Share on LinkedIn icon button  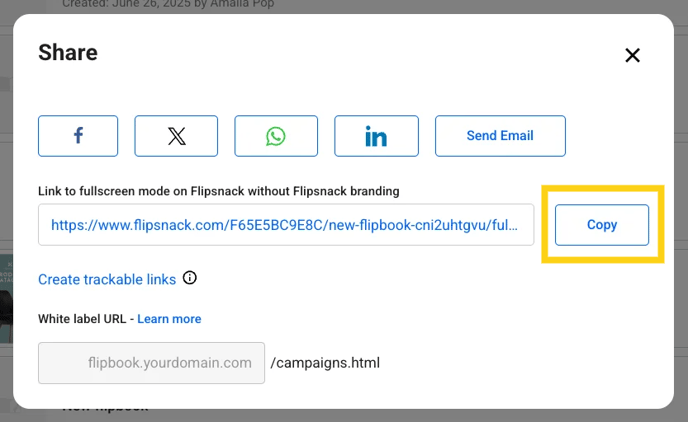coord(376,136)
